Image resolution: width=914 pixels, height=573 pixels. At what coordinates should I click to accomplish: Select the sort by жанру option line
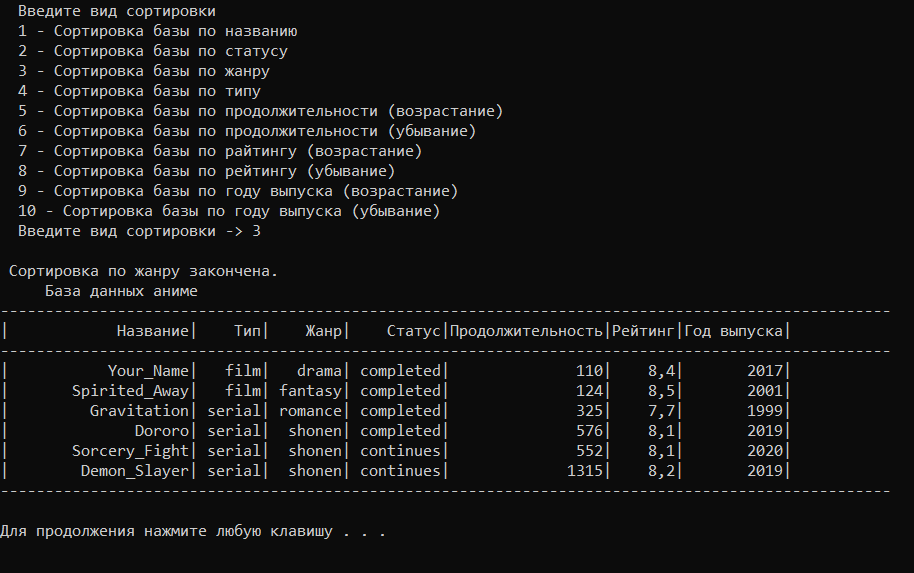(144, 71)
